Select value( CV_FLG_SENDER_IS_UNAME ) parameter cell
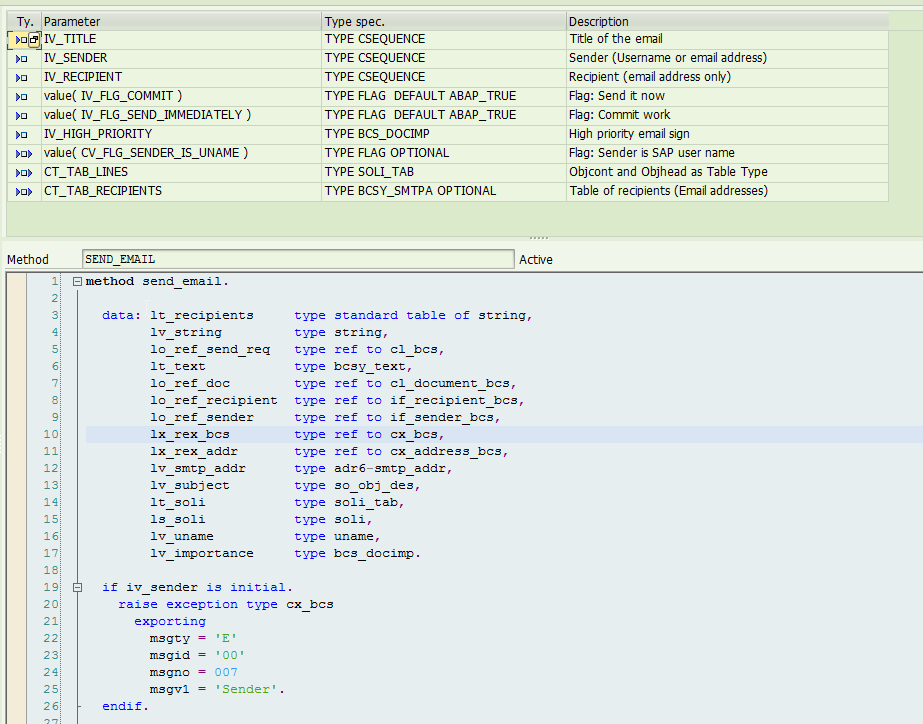 181,153
